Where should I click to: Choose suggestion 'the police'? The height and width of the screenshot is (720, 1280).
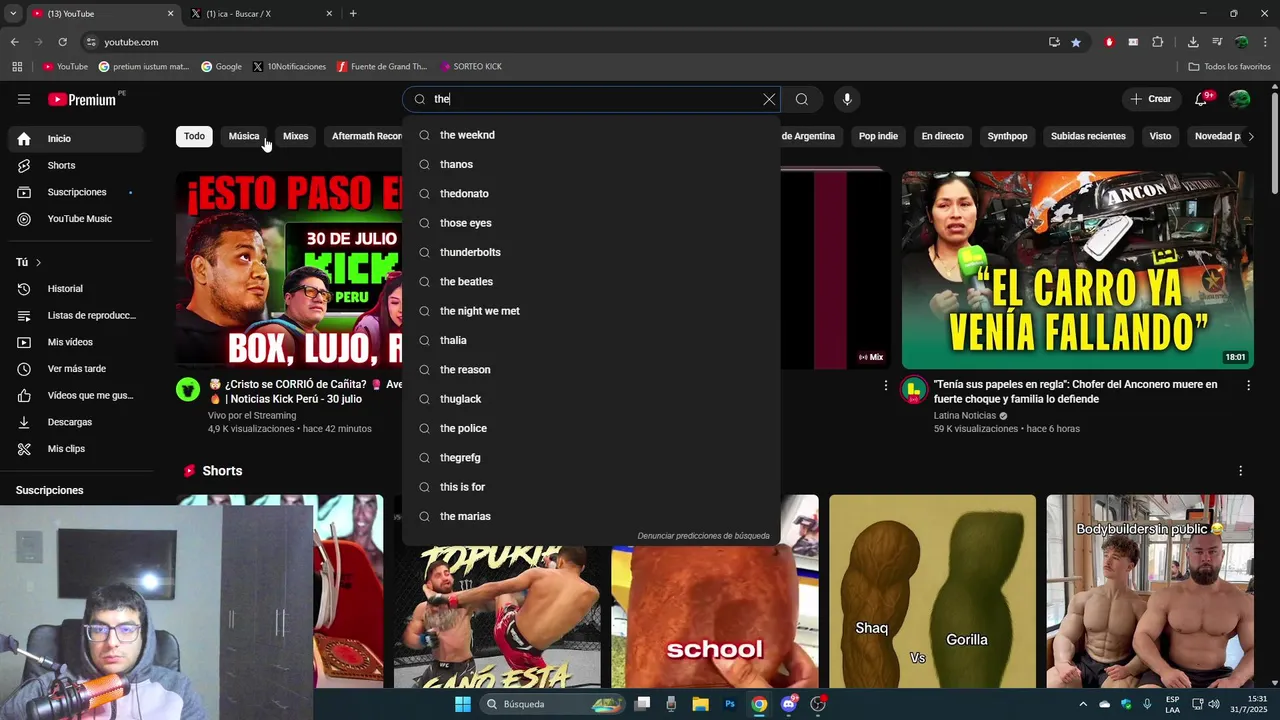[591, 428]
